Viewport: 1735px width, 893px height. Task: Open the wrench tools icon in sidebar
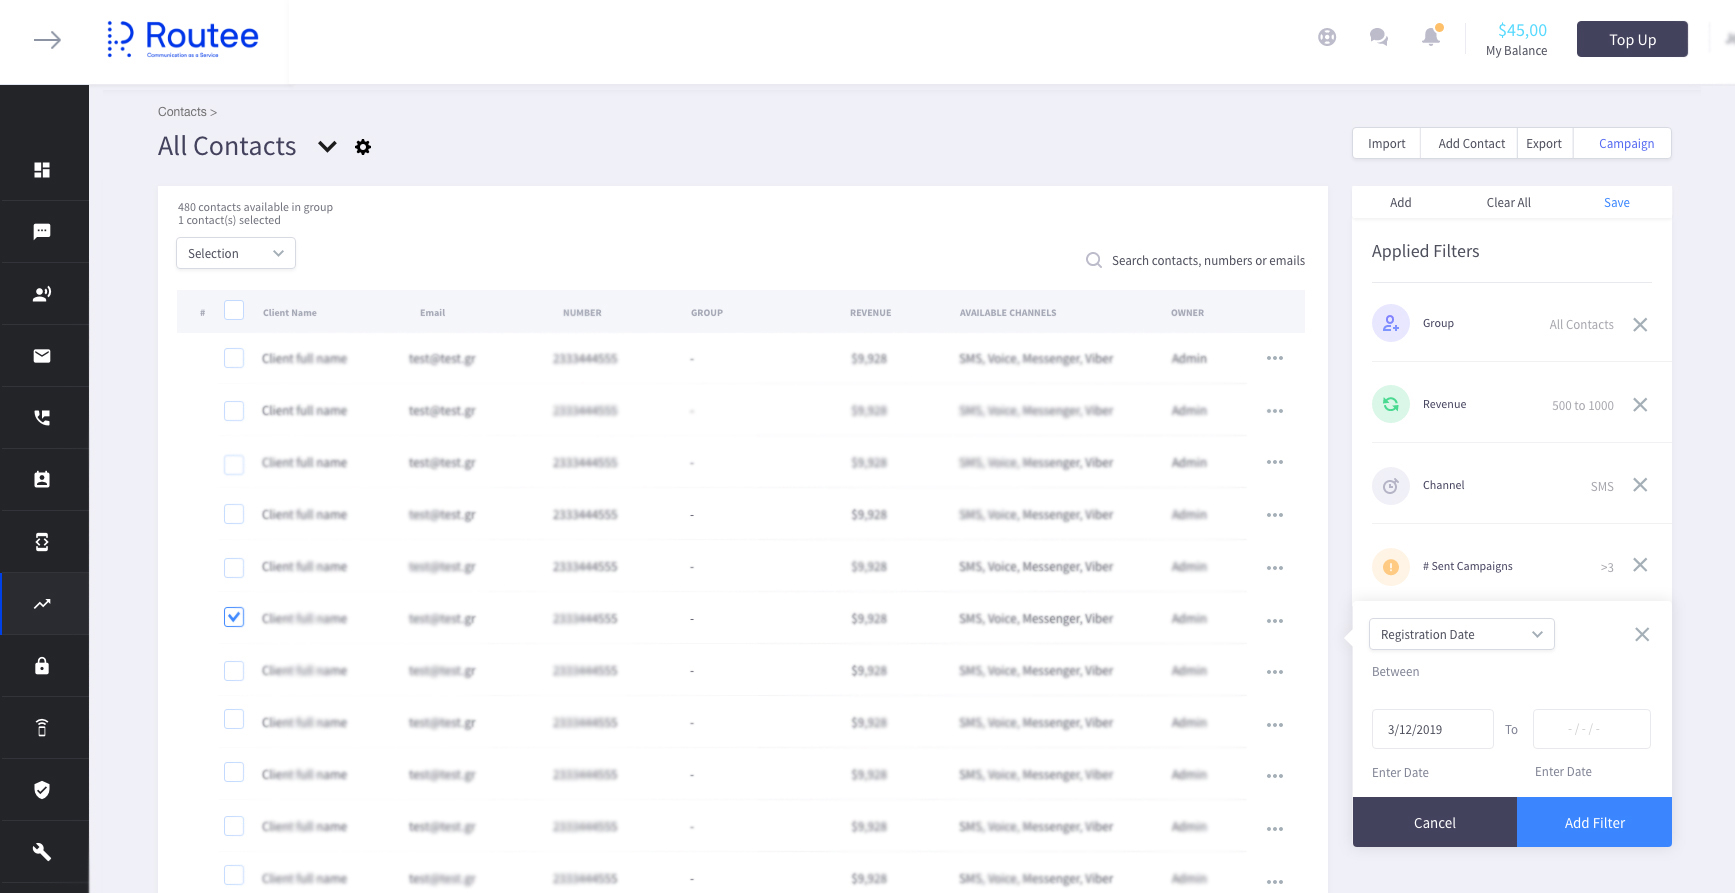pyautogui.click(x=42, y=852)
